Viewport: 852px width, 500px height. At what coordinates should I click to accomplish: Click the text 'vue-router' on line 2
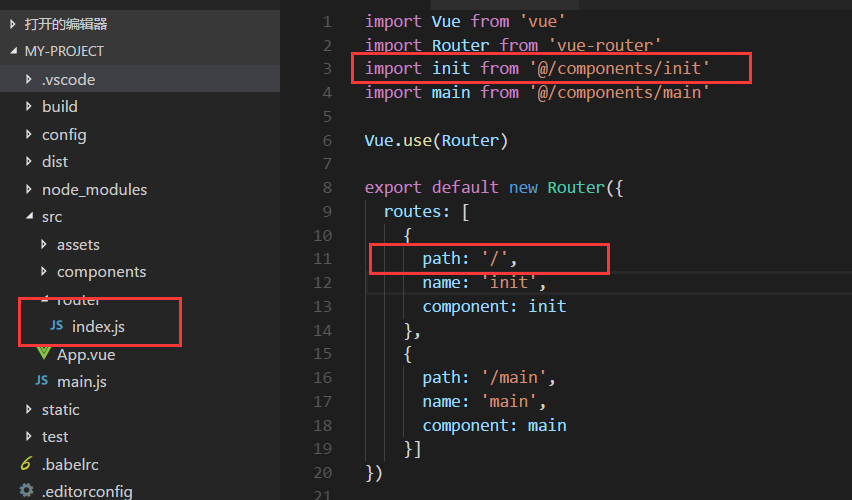coord(605,45)
